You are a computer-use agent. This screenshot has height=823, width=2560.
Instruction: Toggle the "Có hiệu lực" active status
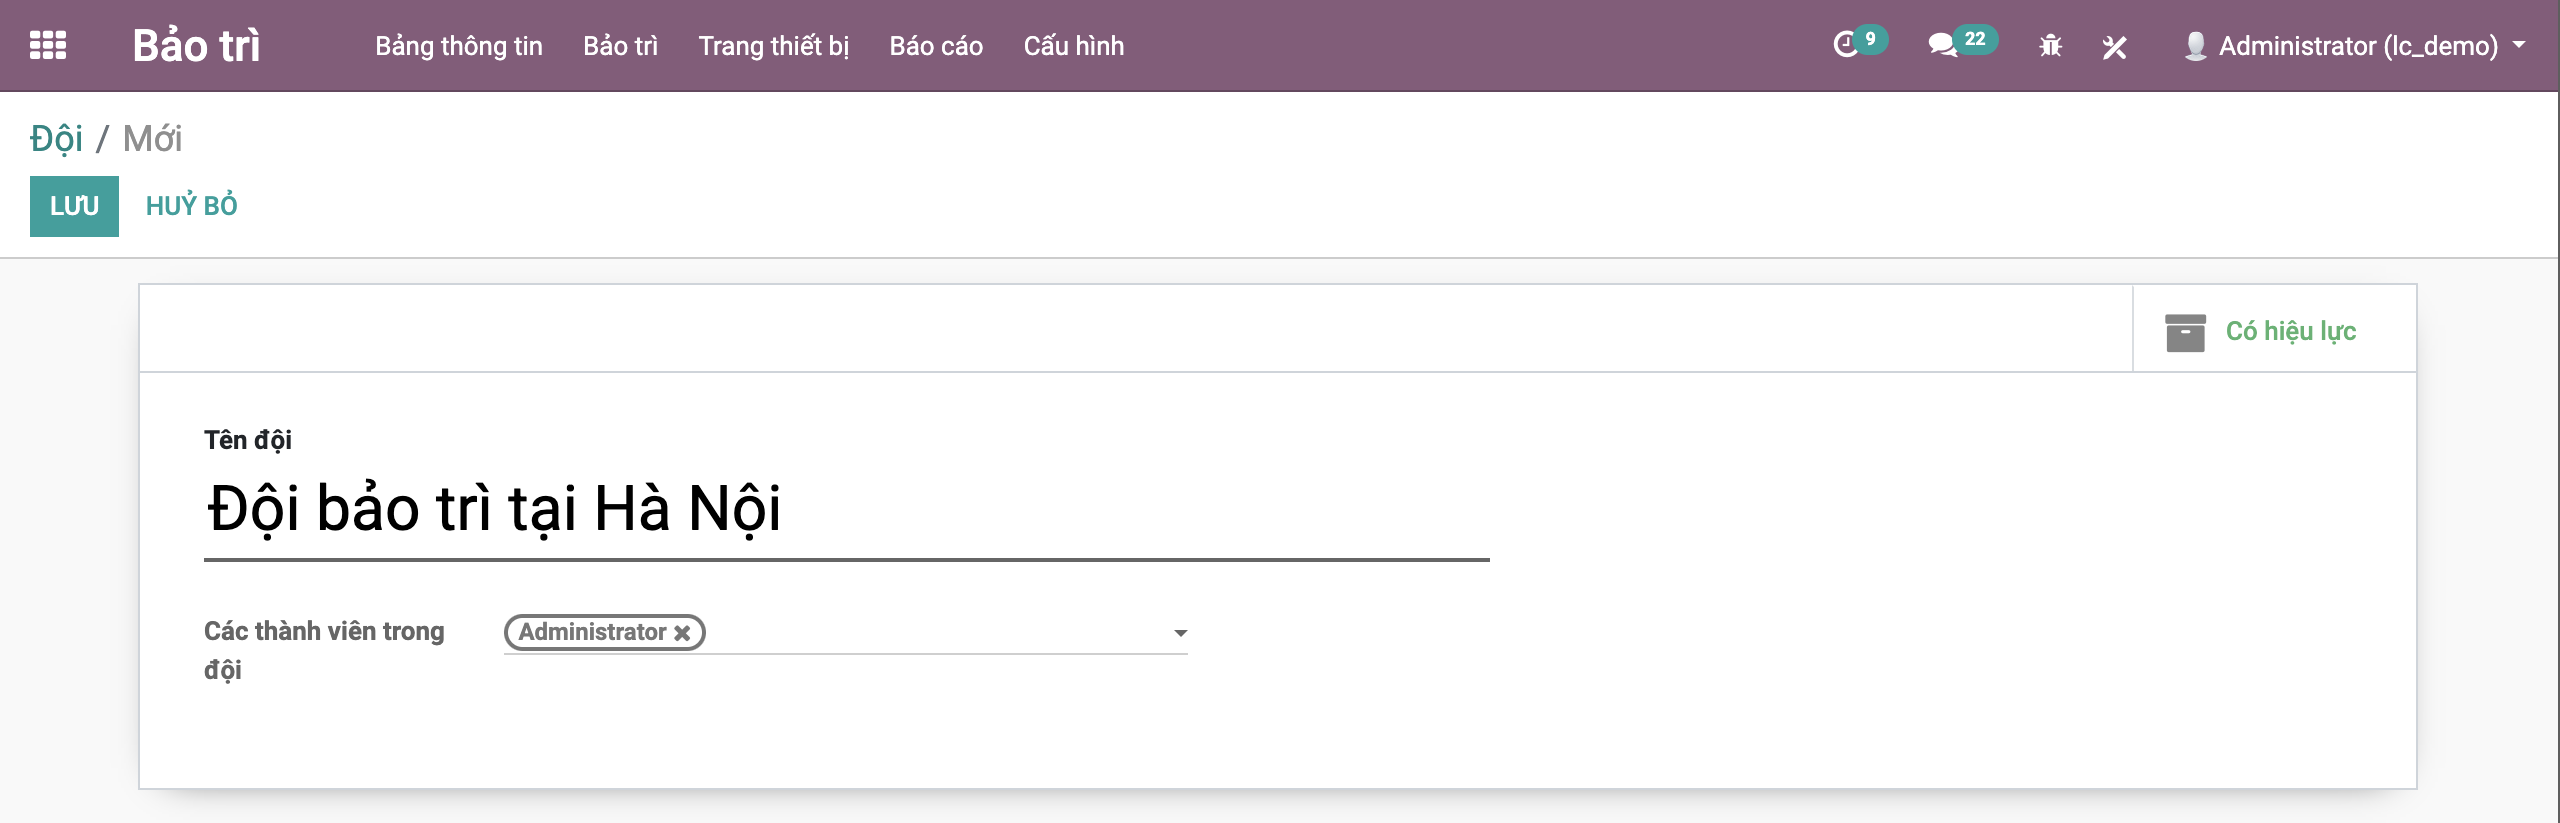[2290, 331]
